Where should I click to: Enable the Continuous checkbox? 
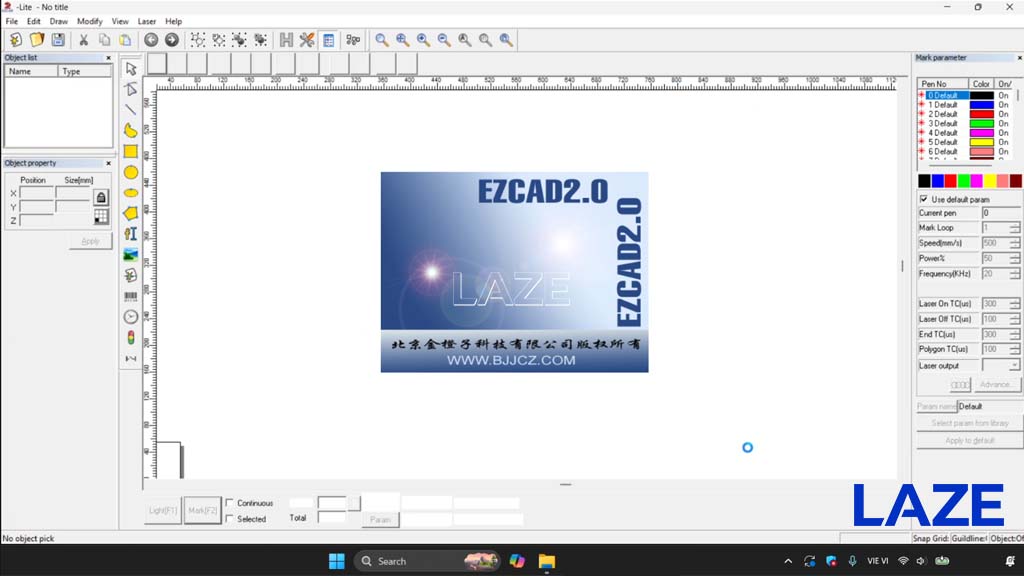click(229, 503)
